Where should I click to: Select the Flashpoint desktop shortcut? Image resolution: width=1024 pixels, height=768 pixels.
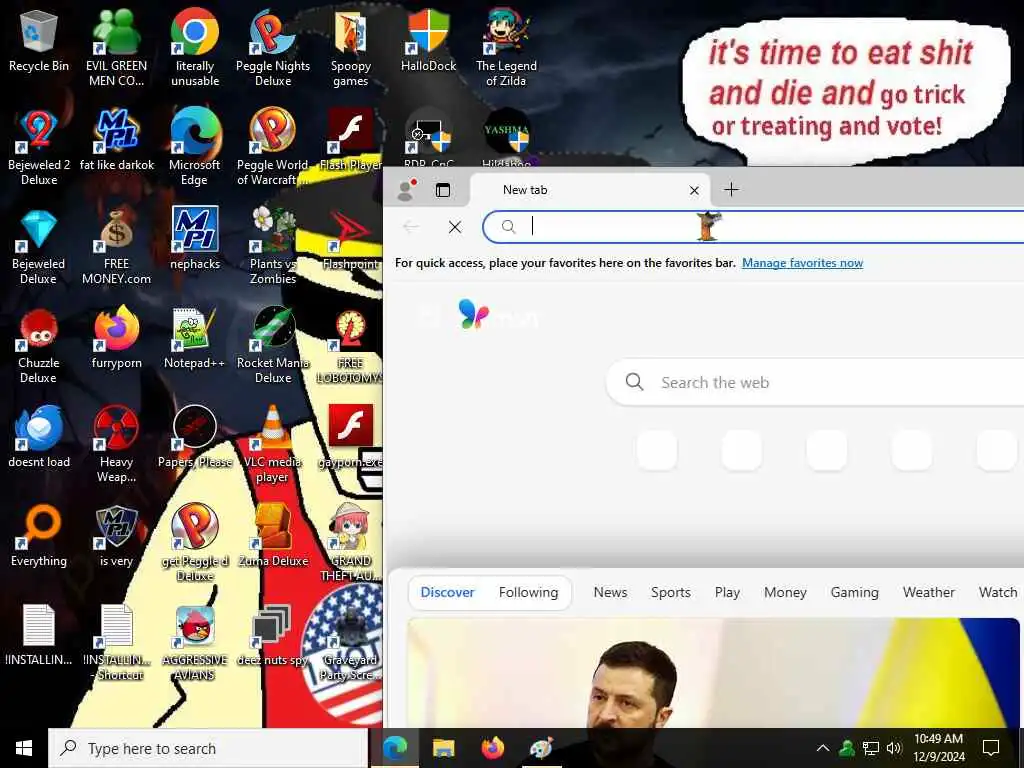tap(351, 239)
